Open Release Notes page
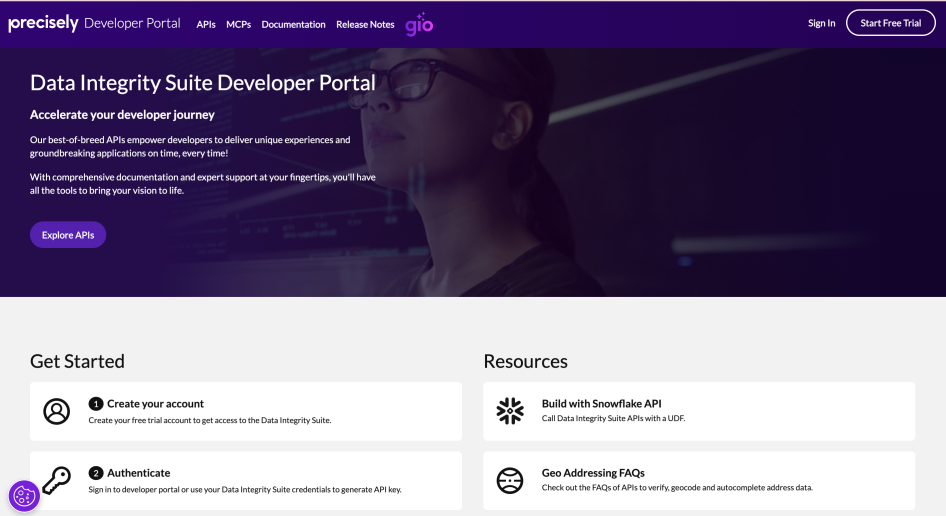The height and width of the screenshot is (516, 946). pos(365,24)
